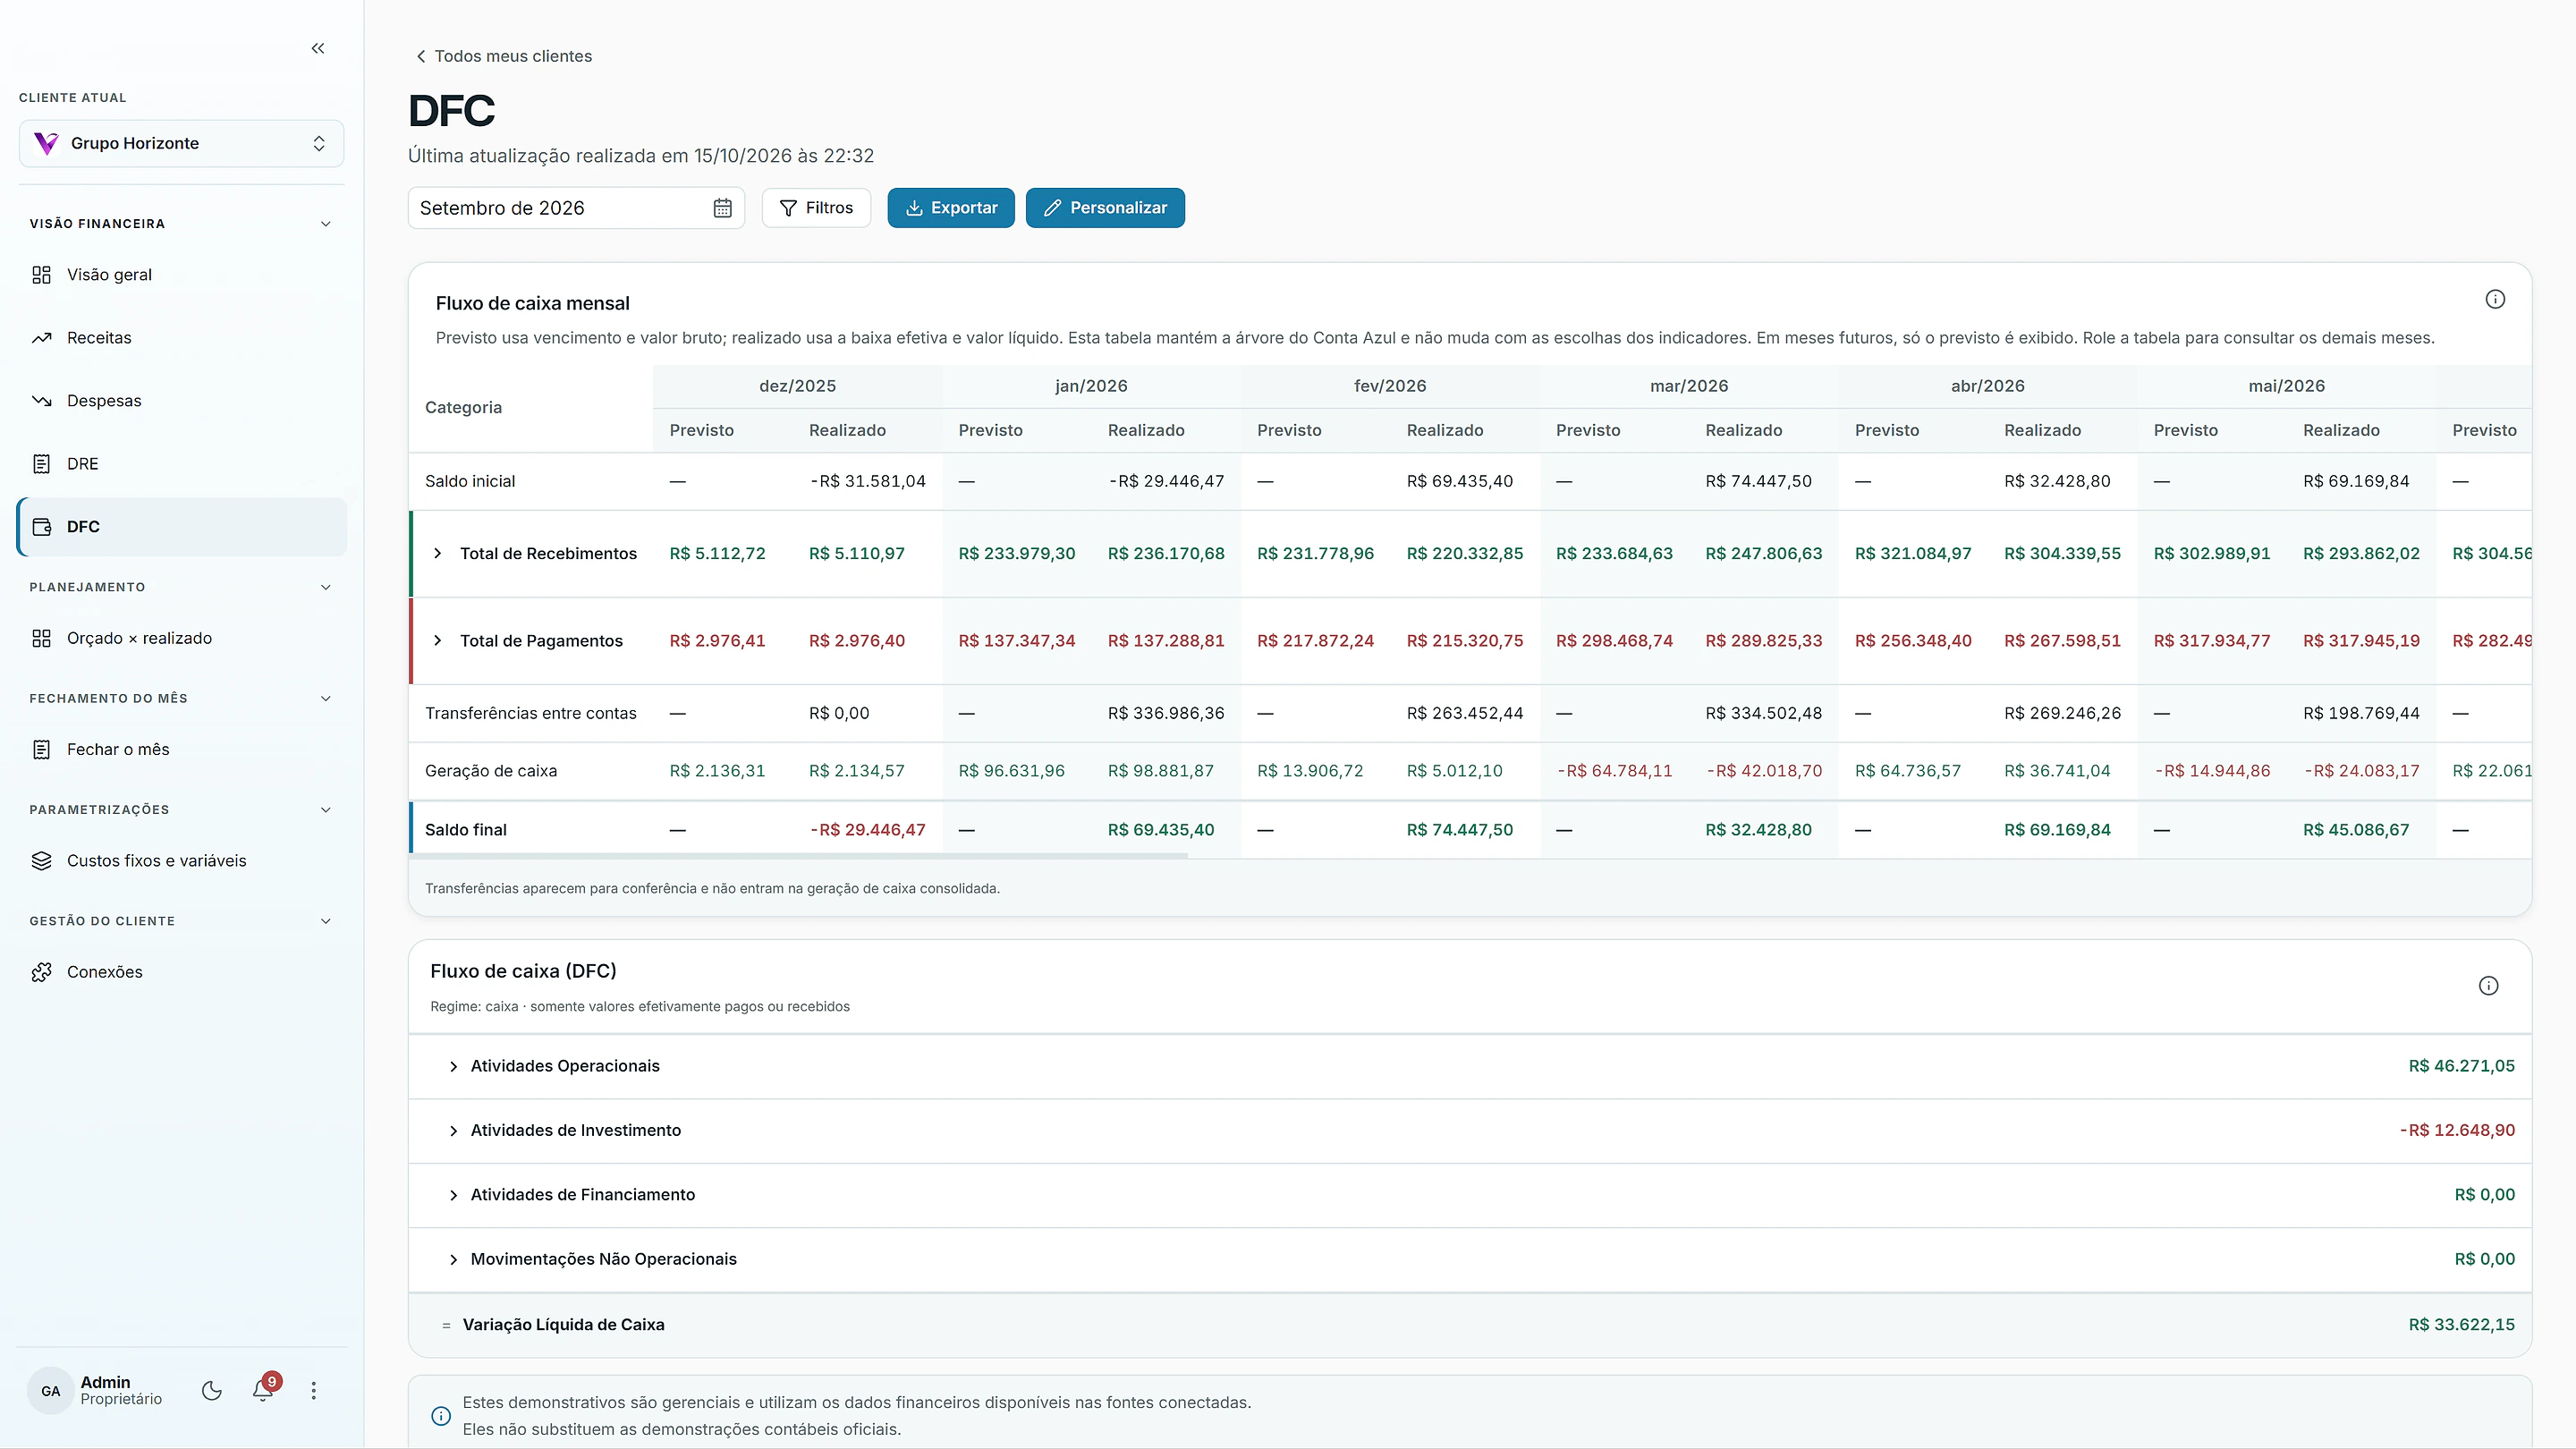Open Conexões page
The width and height of the screenshot is (2576, 1449).
tap(181, 972)
